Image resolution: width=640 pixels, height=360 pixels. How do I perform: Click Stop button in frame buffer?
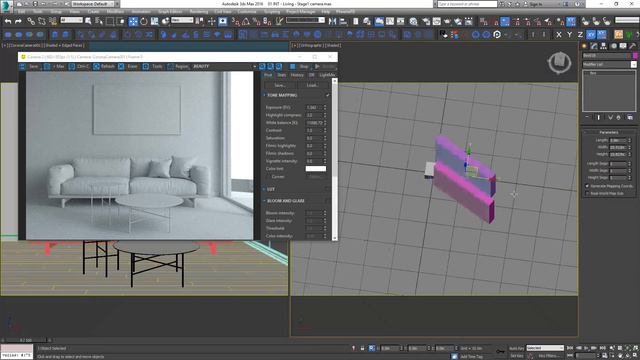pyautogui.click(x=300, y=66)
